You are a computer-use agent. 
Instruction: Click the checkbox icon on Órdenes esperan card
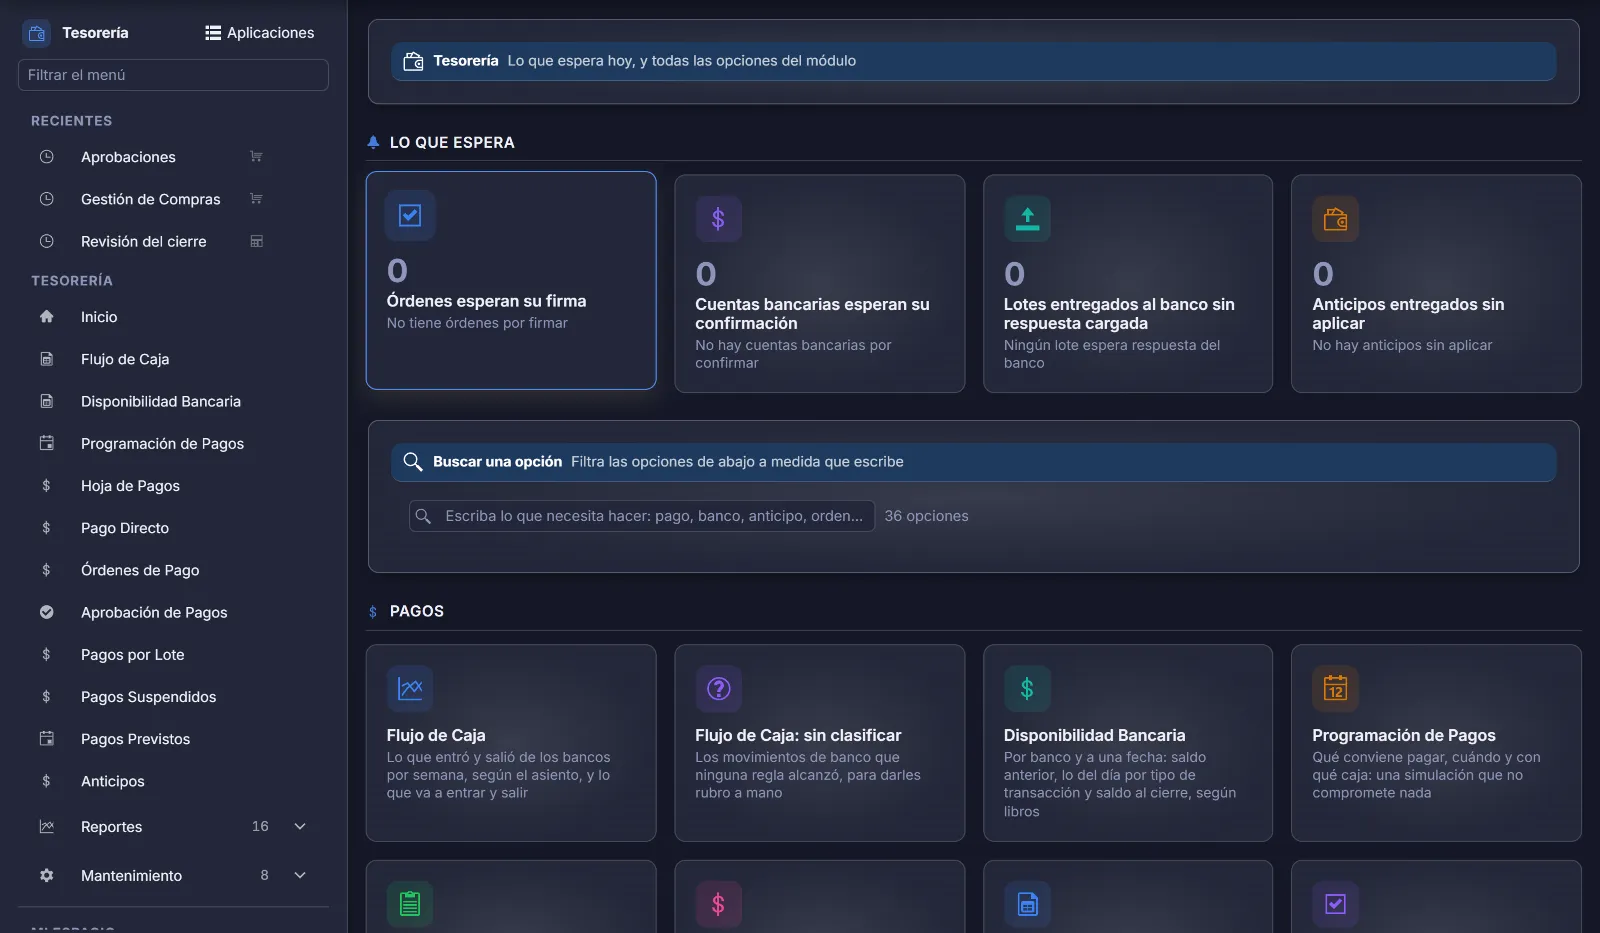click(410, 215)
